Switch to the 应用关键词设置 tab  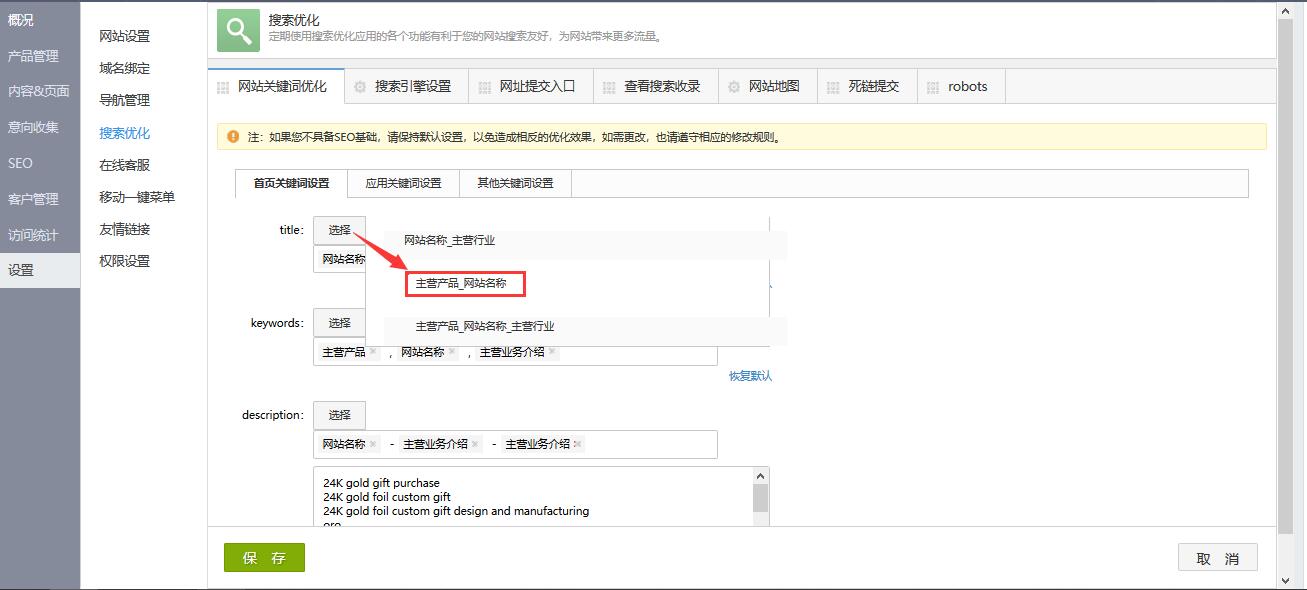pyautogui.click(x=403, y=184)
